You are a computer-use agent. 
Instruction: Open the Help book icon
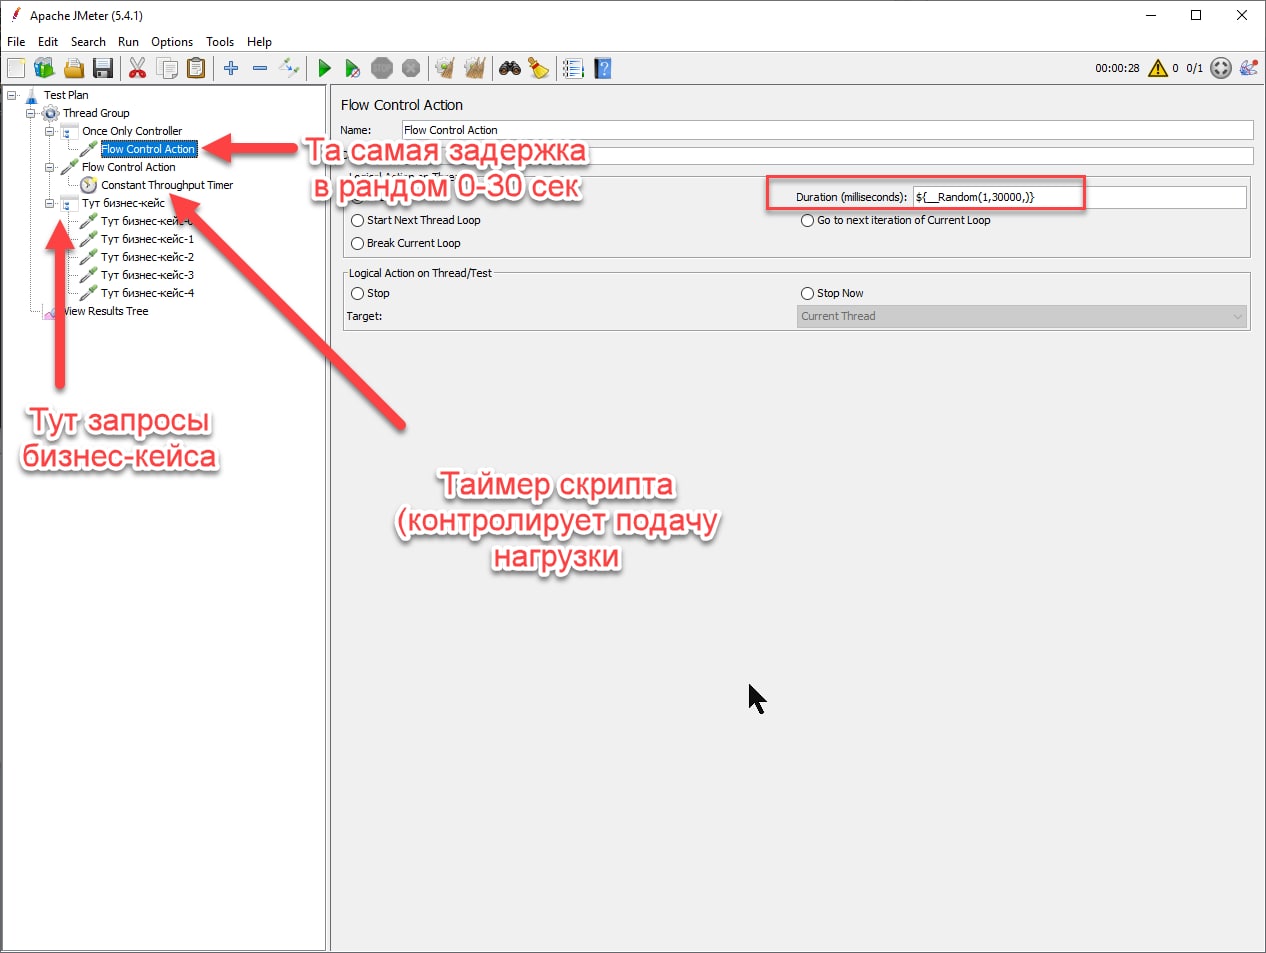(602, 68)
